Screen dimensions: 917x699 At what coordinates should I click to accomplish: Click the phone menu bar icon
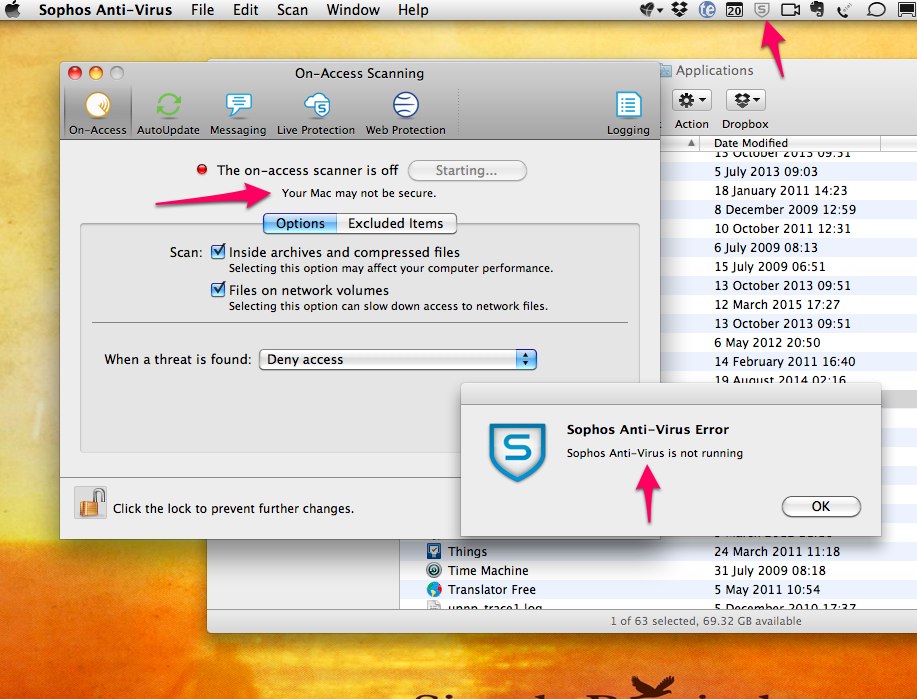(x=844, y=10)
